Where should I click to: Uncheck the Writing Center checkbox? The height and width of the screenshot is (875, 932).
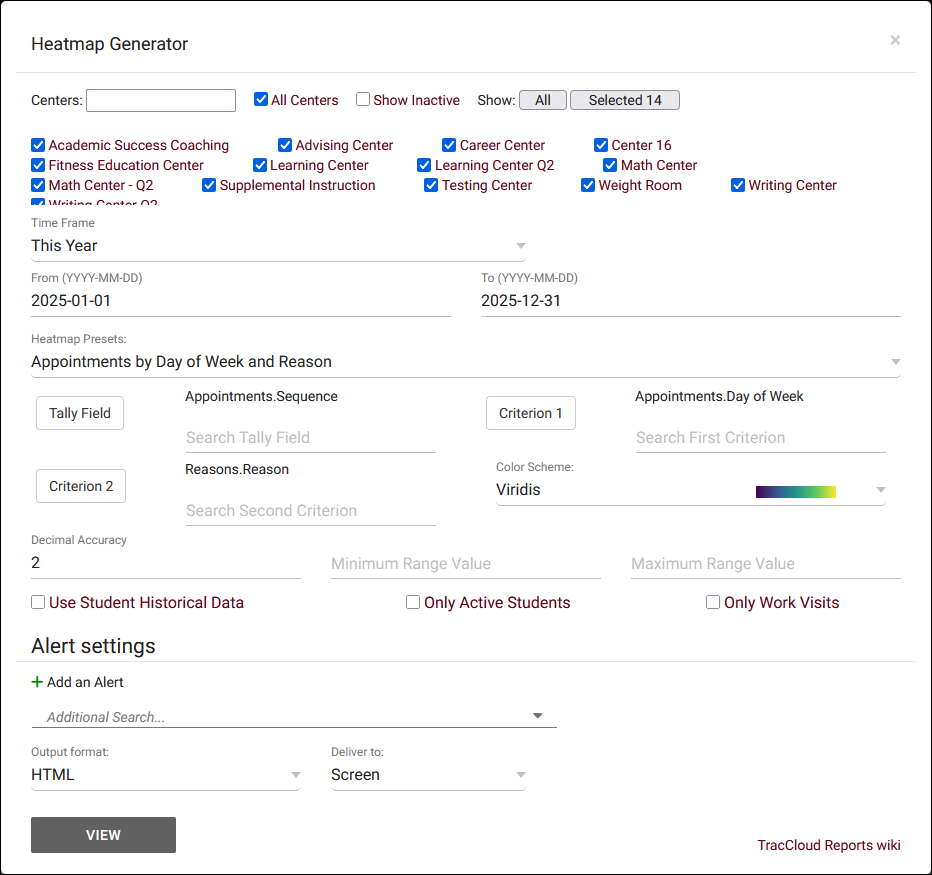click(738, 185)
